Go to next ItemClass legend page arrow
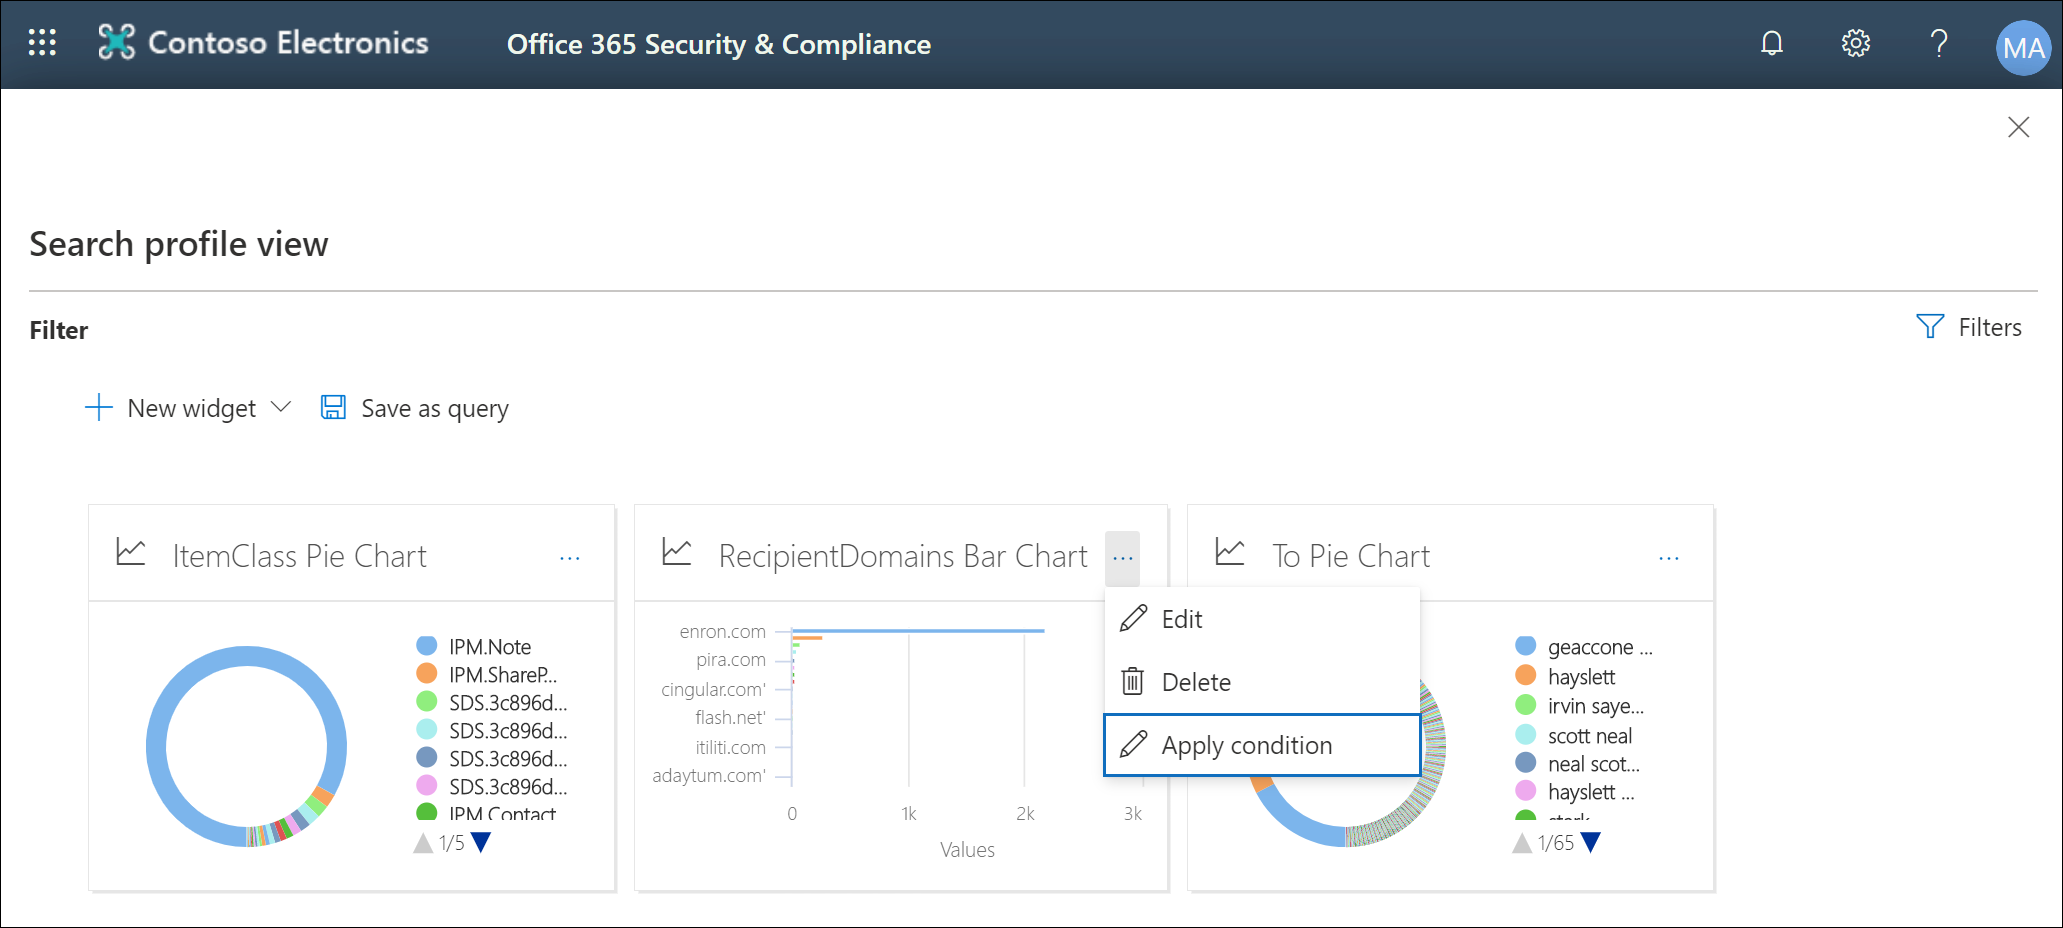Screen dimensions: 2063x928 481,843
